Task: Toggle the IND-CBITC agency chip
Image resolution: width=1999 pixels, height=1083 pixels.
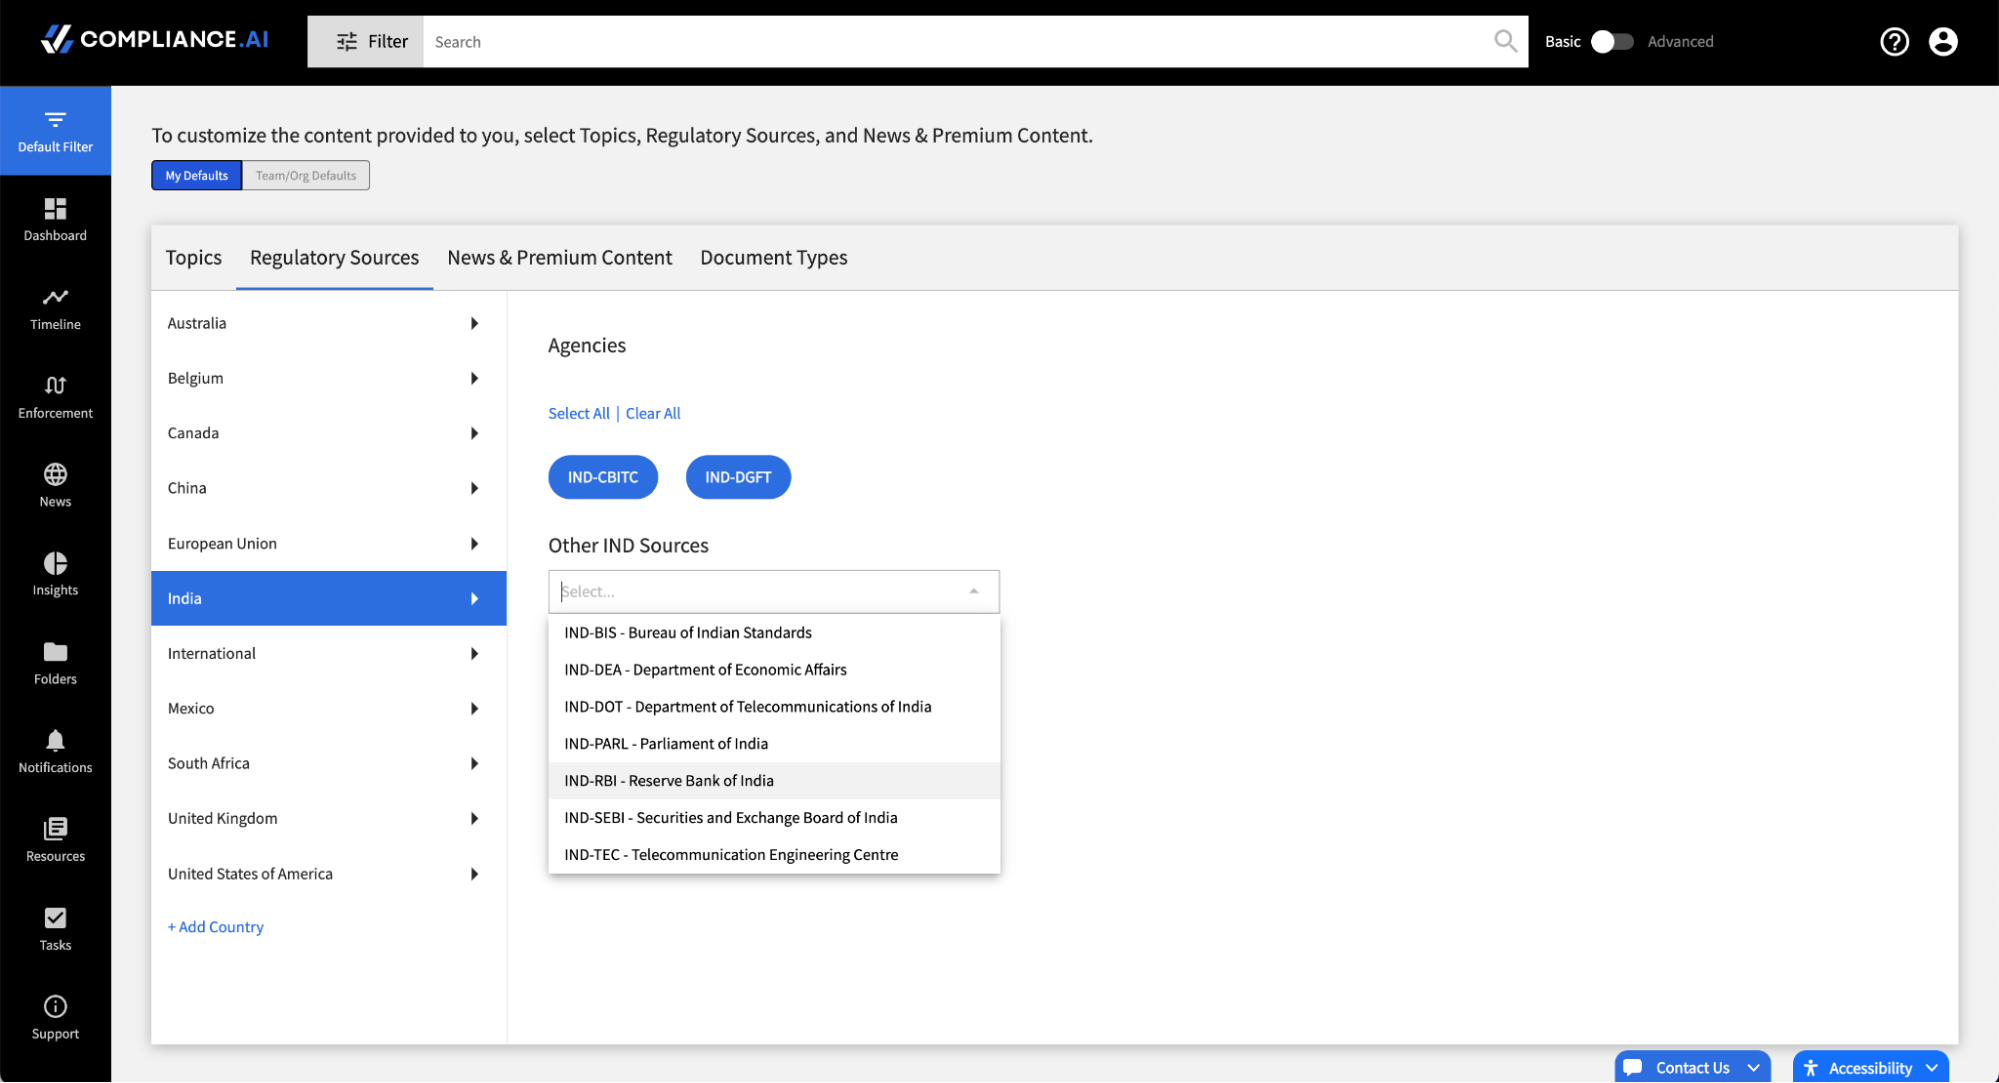Action: pyautogui.click(x=603, y=477)
